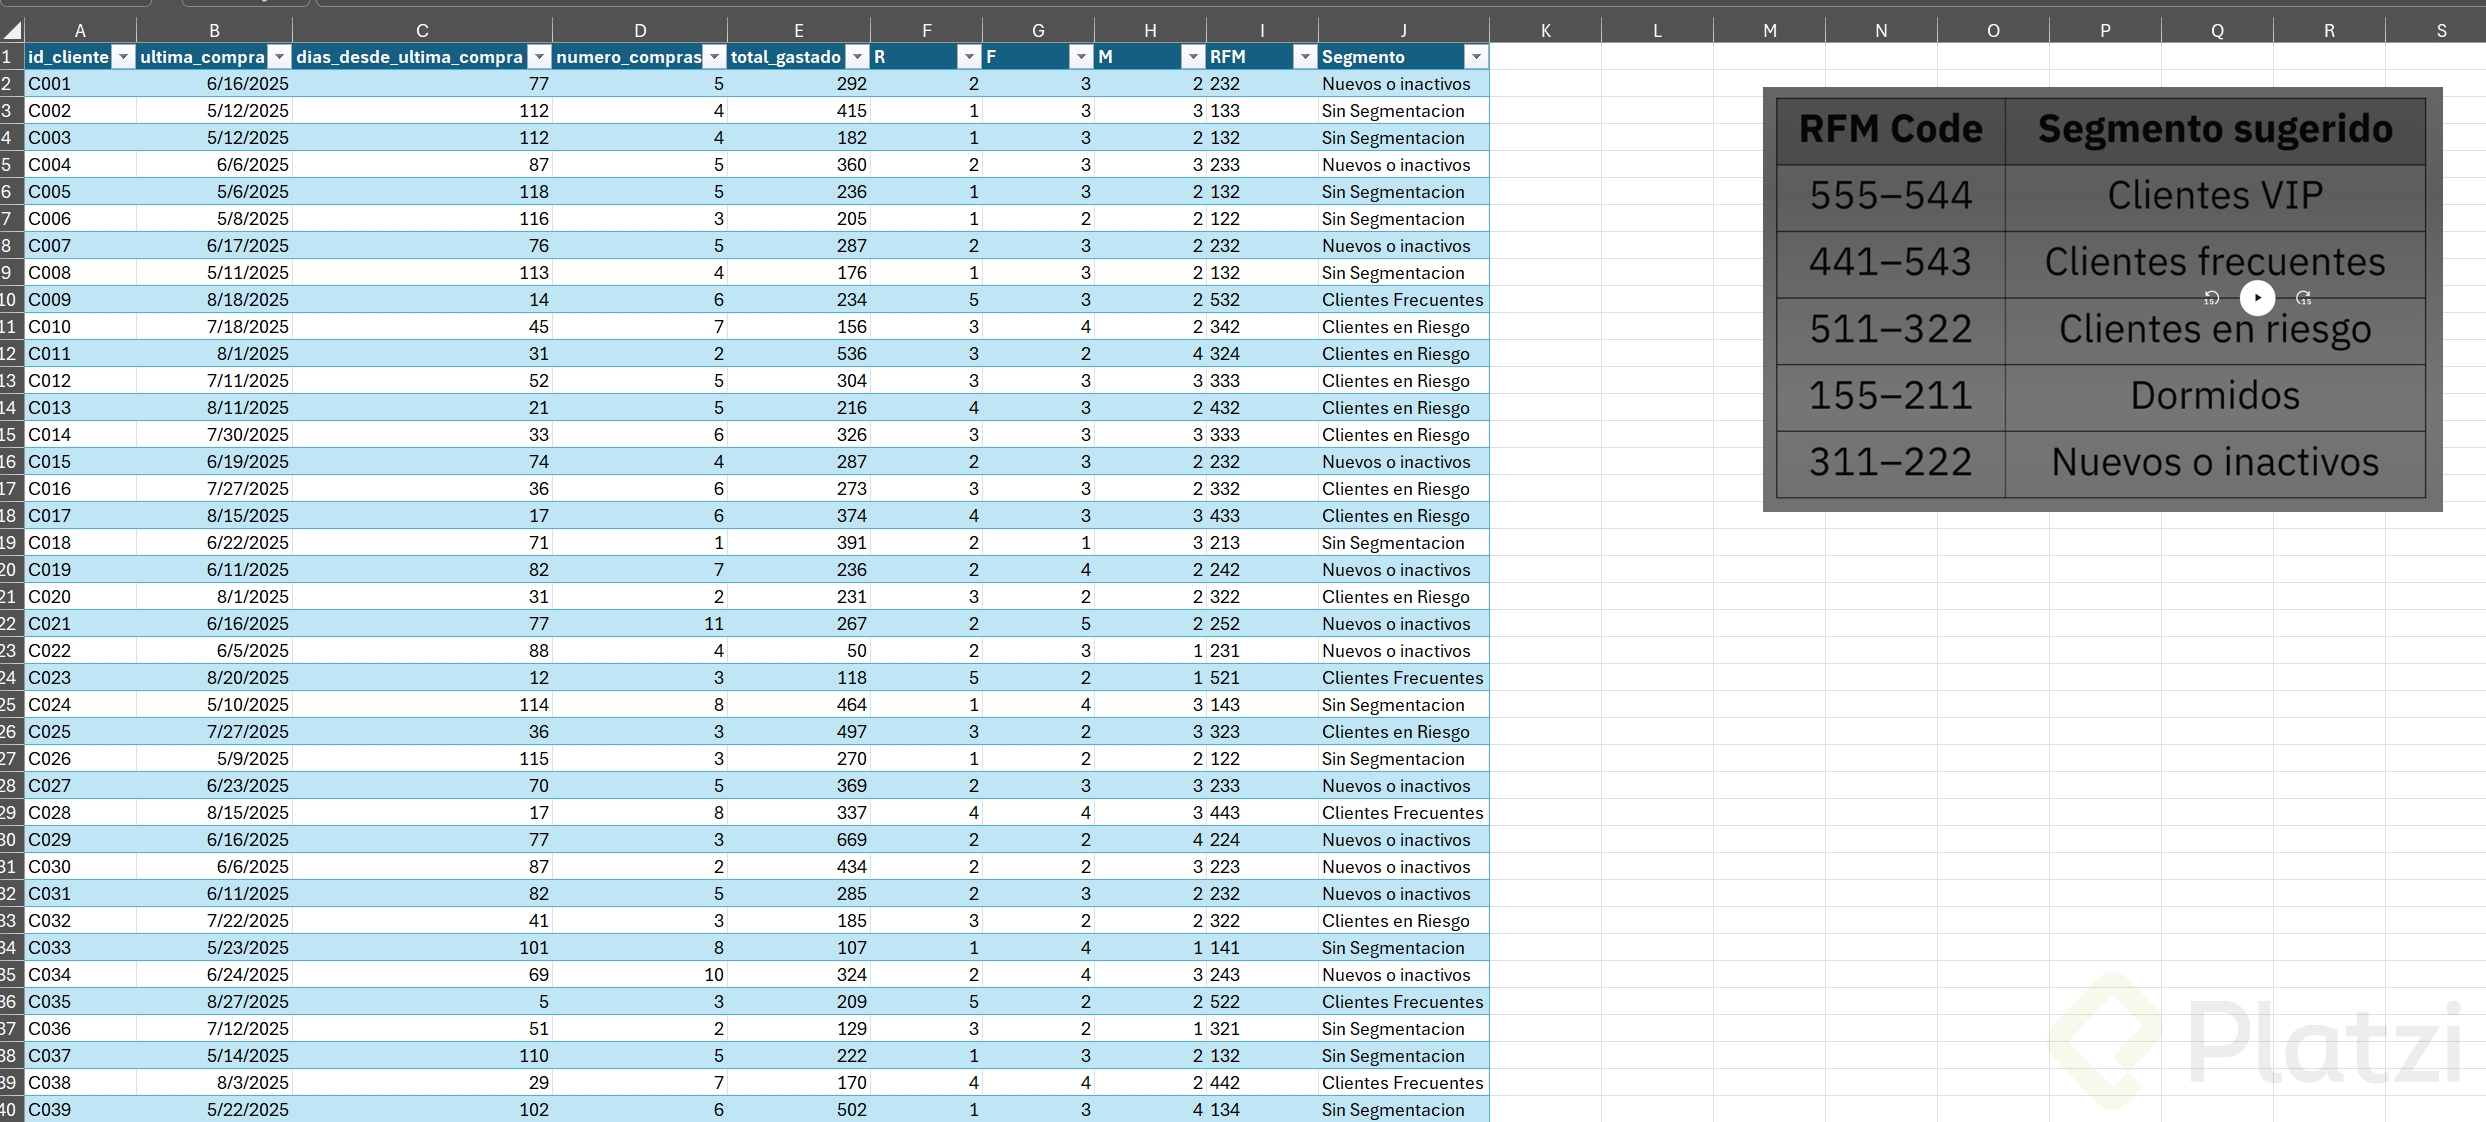Select cell C021 in column A
The height and width of the screenshot is (1122, 2486).
[80, 624]
